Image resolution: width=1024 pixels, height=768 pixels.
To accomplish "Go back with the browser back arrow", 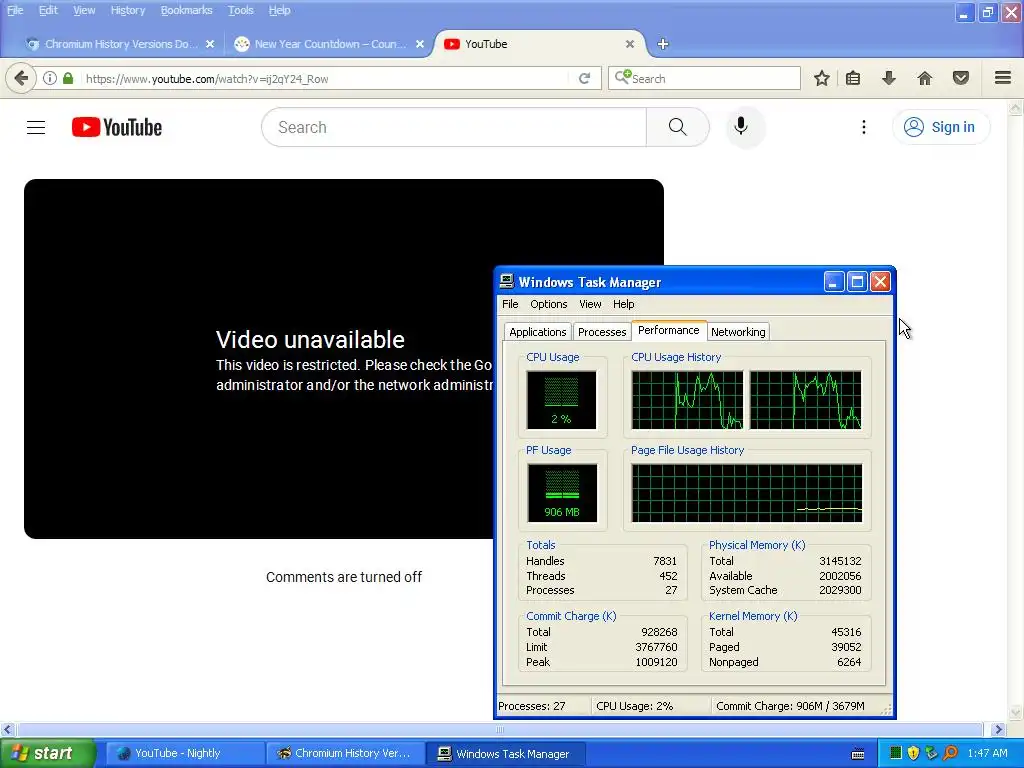I will pyautogui.click(x=21, y=78).
